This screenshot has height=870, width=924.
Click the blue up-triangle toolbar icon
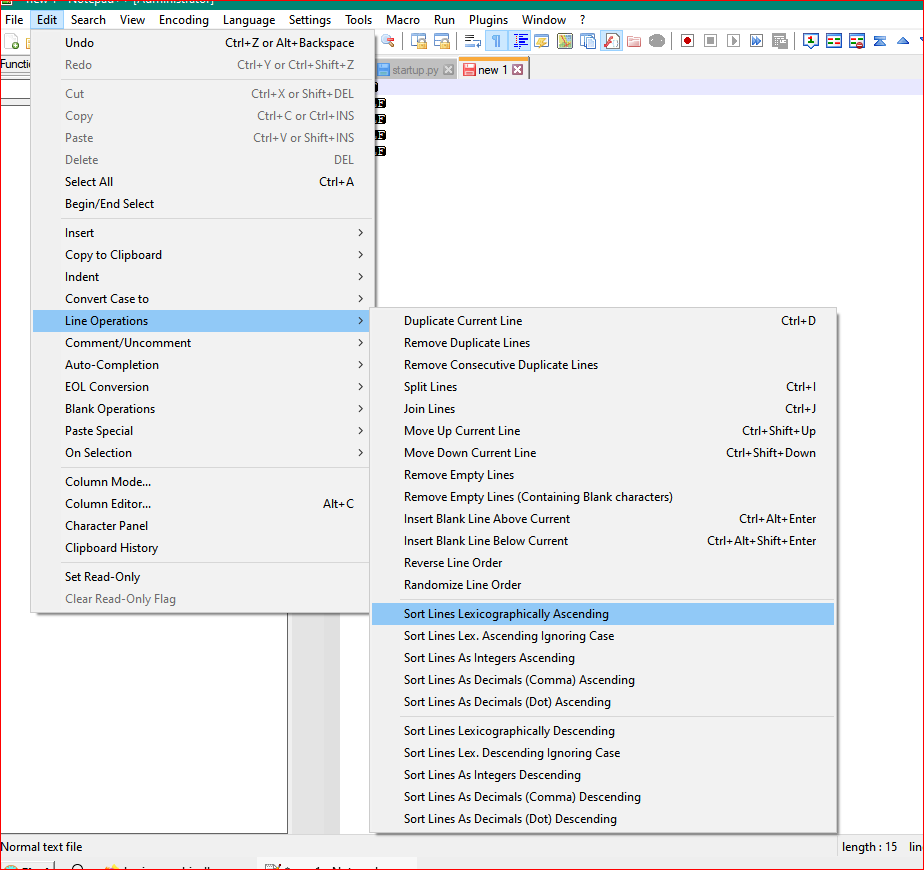point(903,41)
